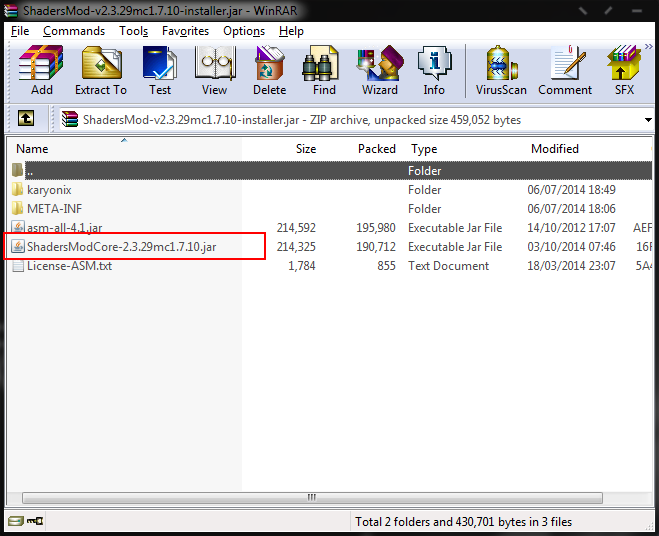Click the WinRAR title bar app icon
The height and width of the screenshot is (536, 659).
click(x=11, y=11)
